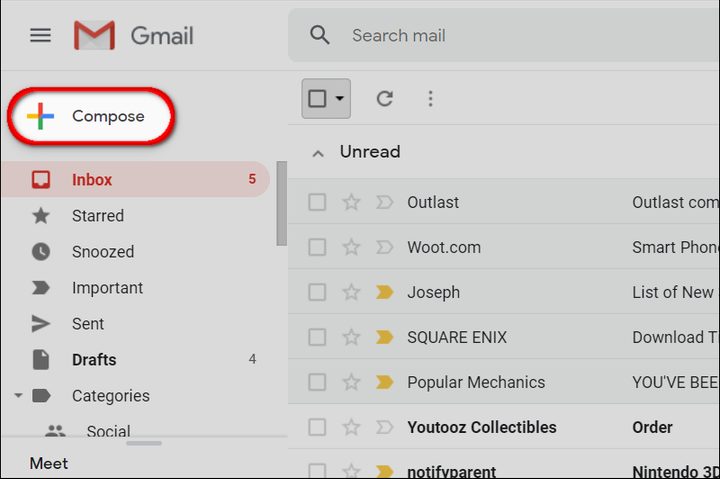Viewport: 720px width, 479px height.
Task: Star the Woot.com email
Action: [351, 247]
